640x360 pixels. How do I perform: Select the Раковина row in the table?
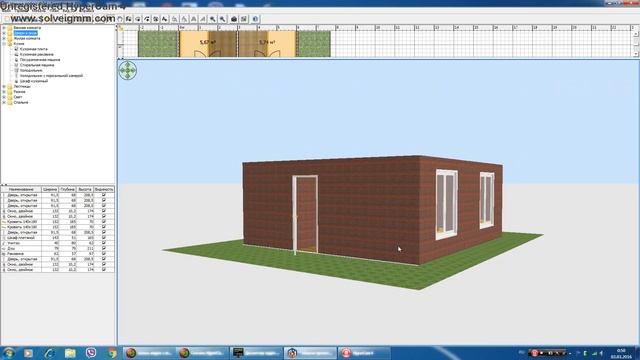58,253
